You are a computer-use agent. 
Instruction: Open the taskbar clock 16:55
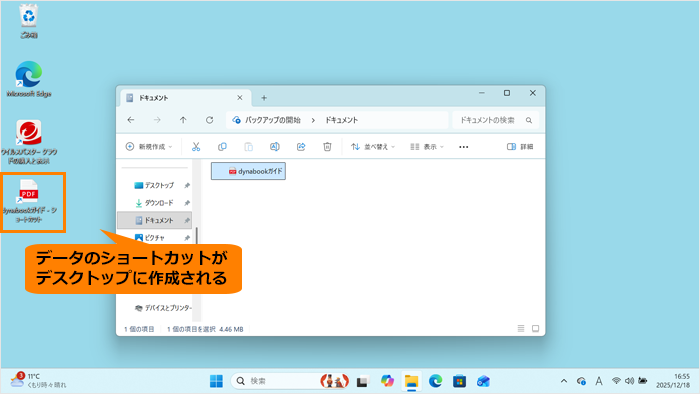673,381
